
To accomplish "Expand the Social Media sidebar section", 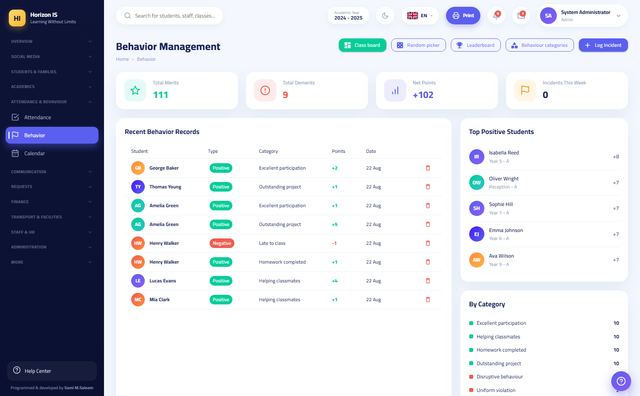I will [51, 56].
